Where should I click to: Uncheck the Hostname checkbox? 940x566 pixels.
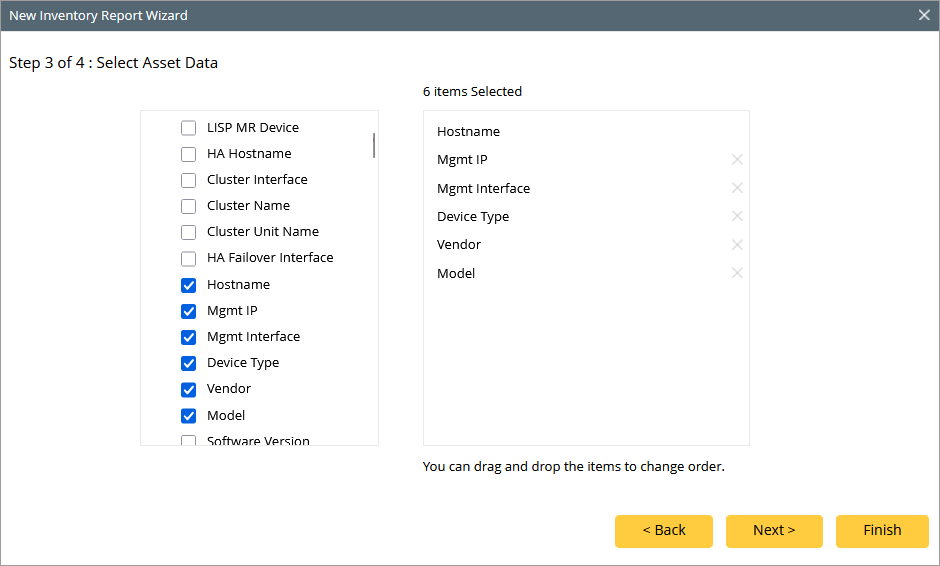click(x=188, y=285)
